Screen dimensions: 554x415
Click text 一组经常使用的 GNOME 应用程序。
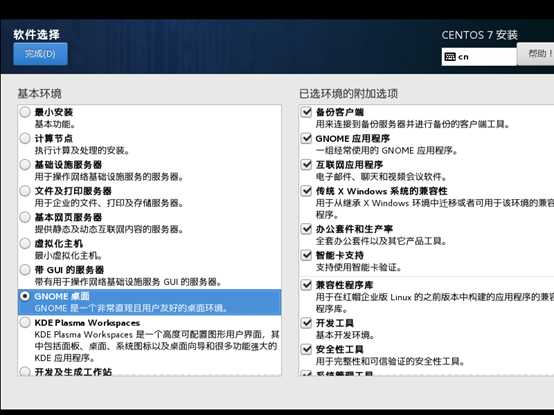pos(387,151)
